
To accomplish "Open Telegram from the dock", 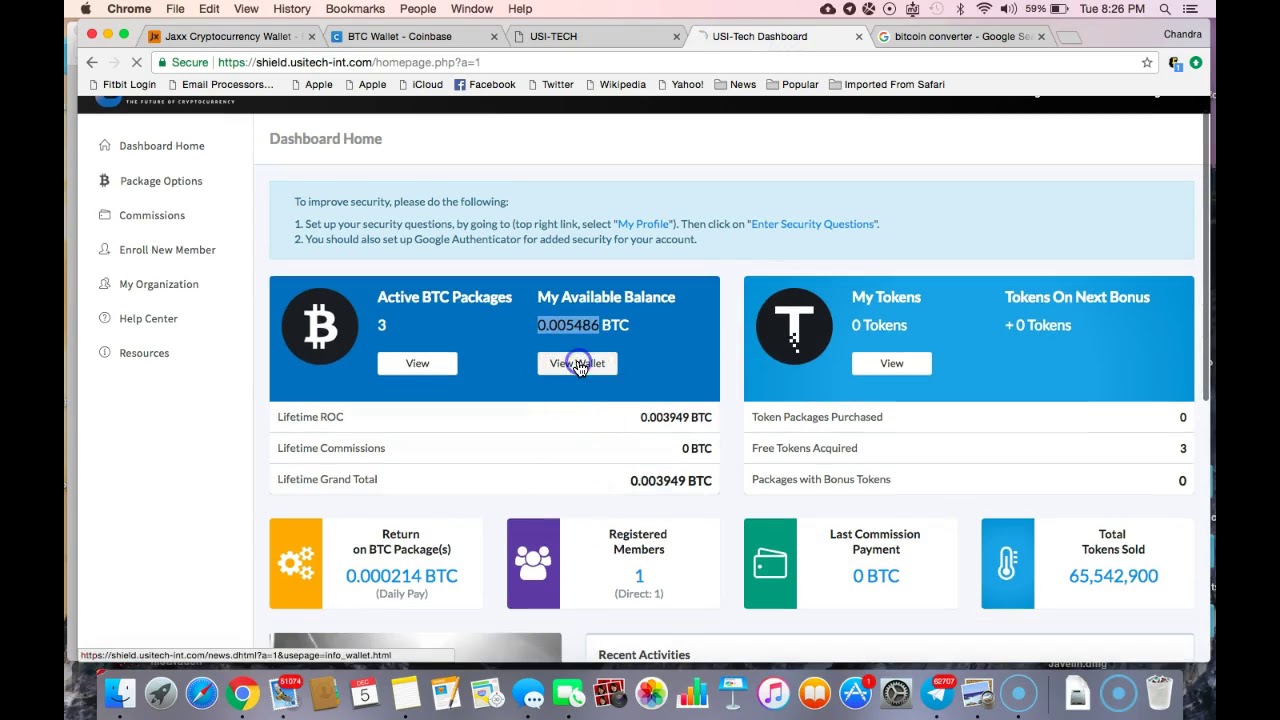I will (x=937, y=693).
